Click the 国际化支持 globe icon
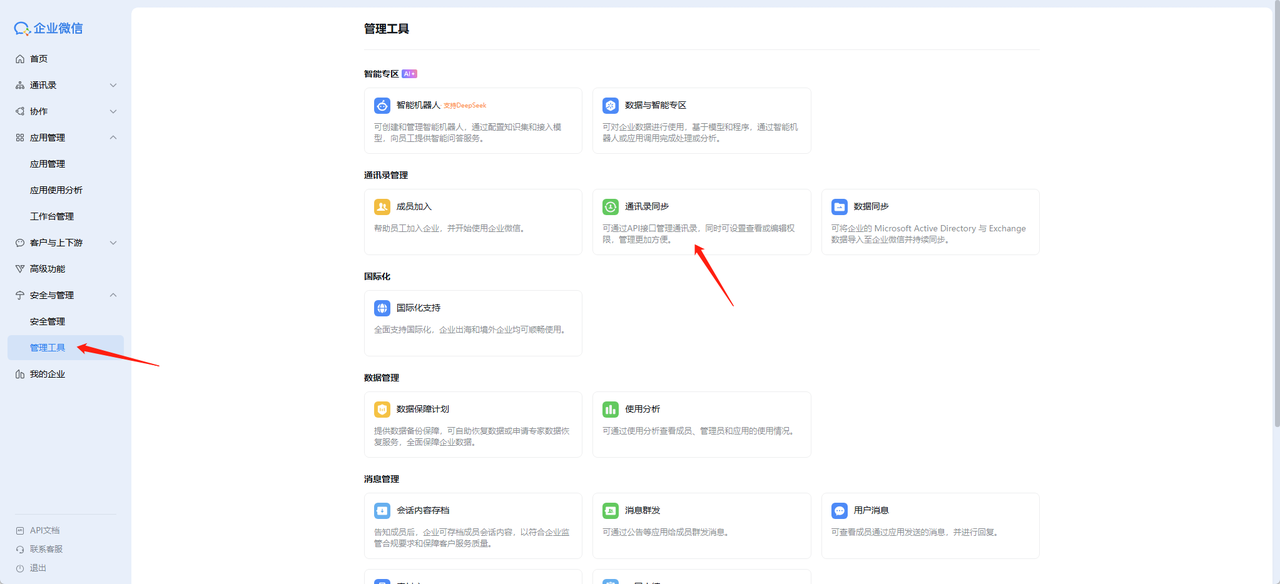Image resolution: width=1280 pixels, height=584 pixels. [382, 308]
